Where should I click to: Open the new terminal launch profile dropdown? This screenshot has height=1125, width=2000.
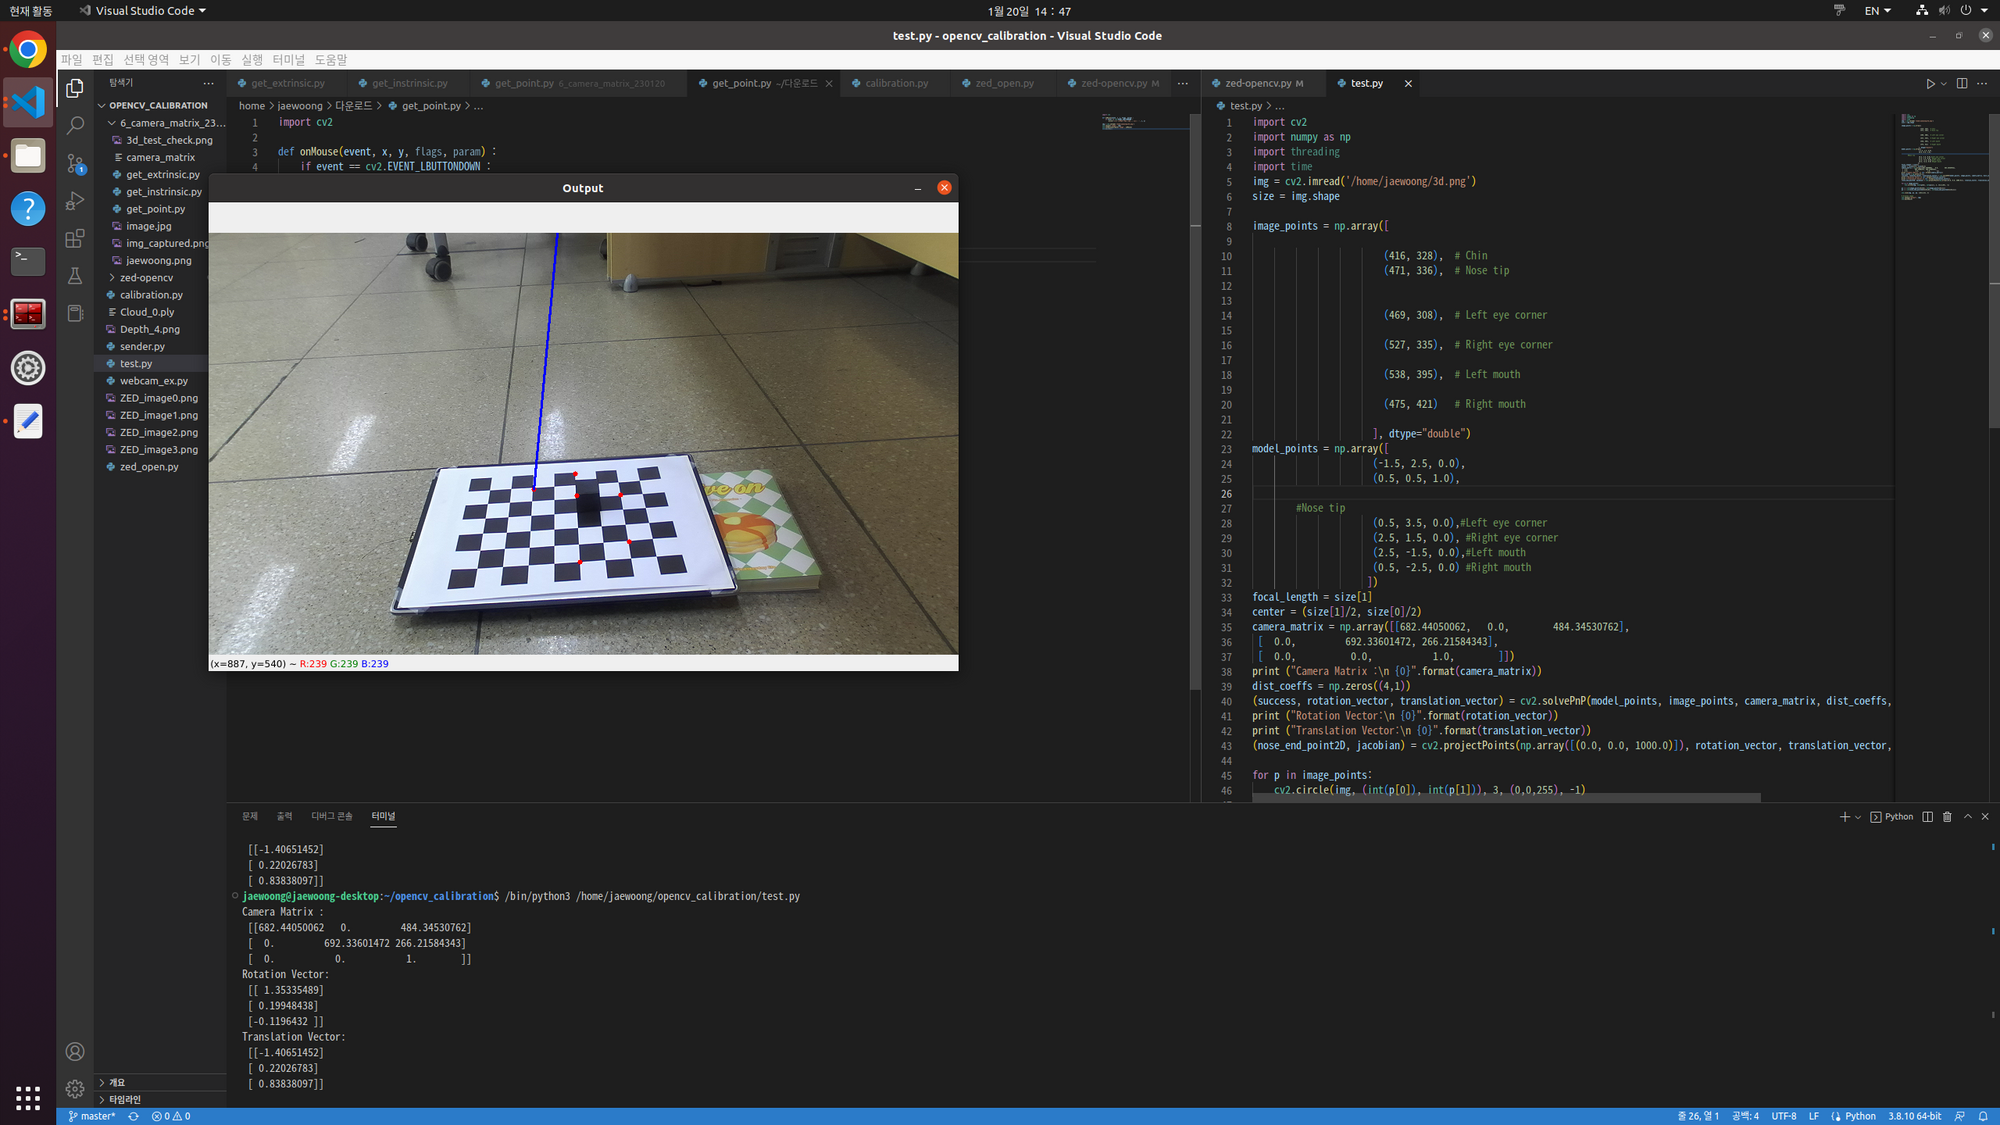pyautogui.click(x=1858, y=818)
